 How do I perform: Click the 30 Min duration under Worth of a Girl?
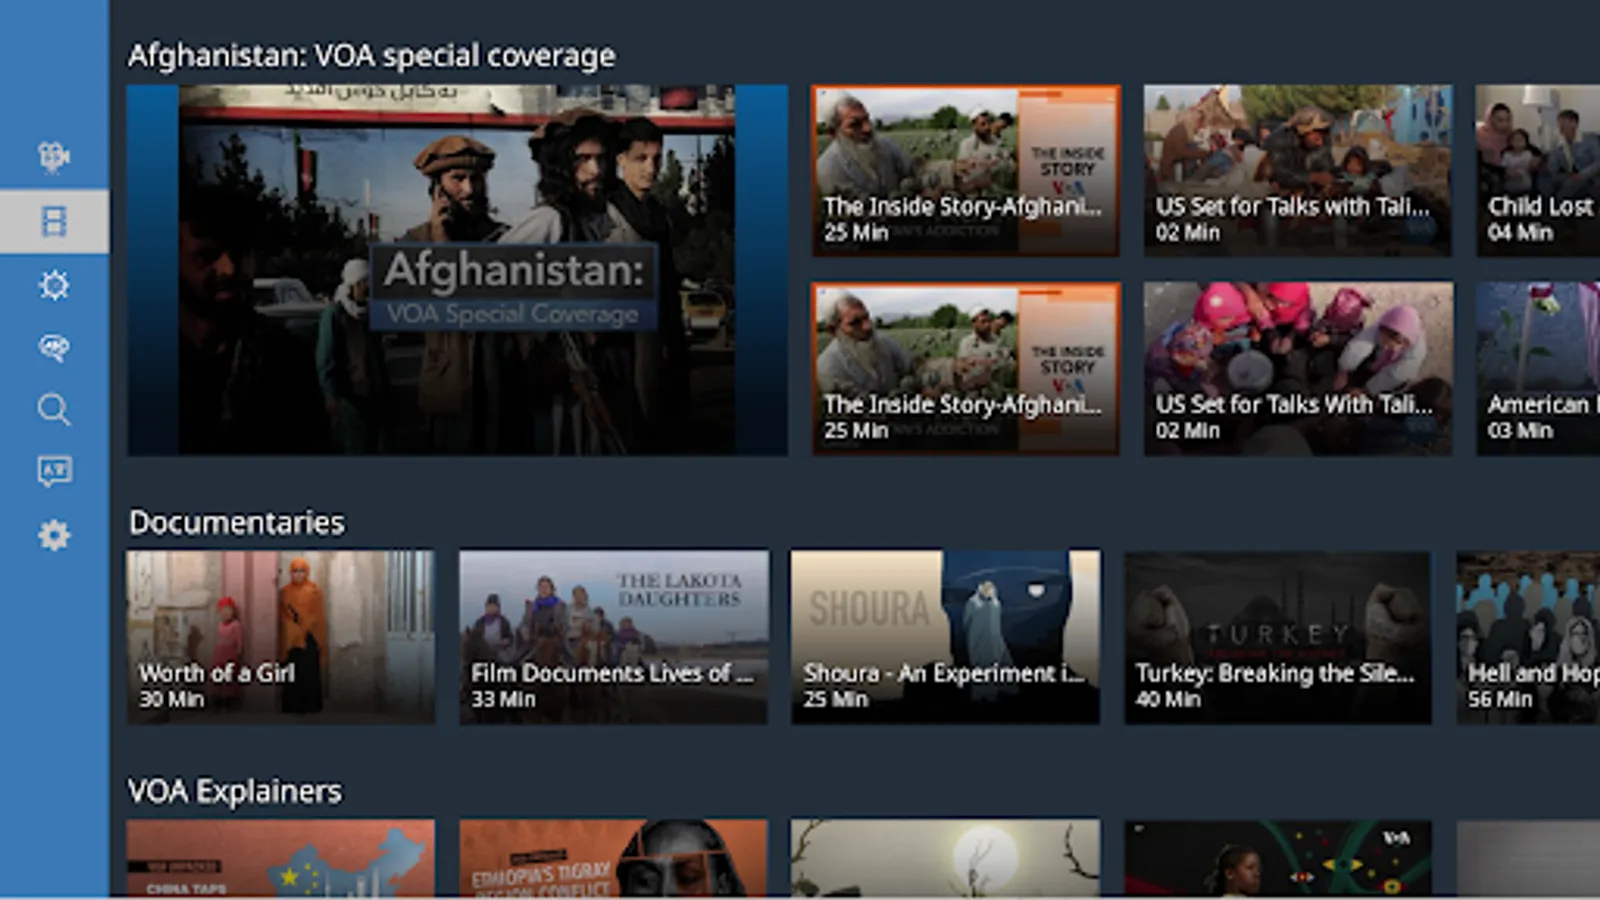tap(171, 699)
